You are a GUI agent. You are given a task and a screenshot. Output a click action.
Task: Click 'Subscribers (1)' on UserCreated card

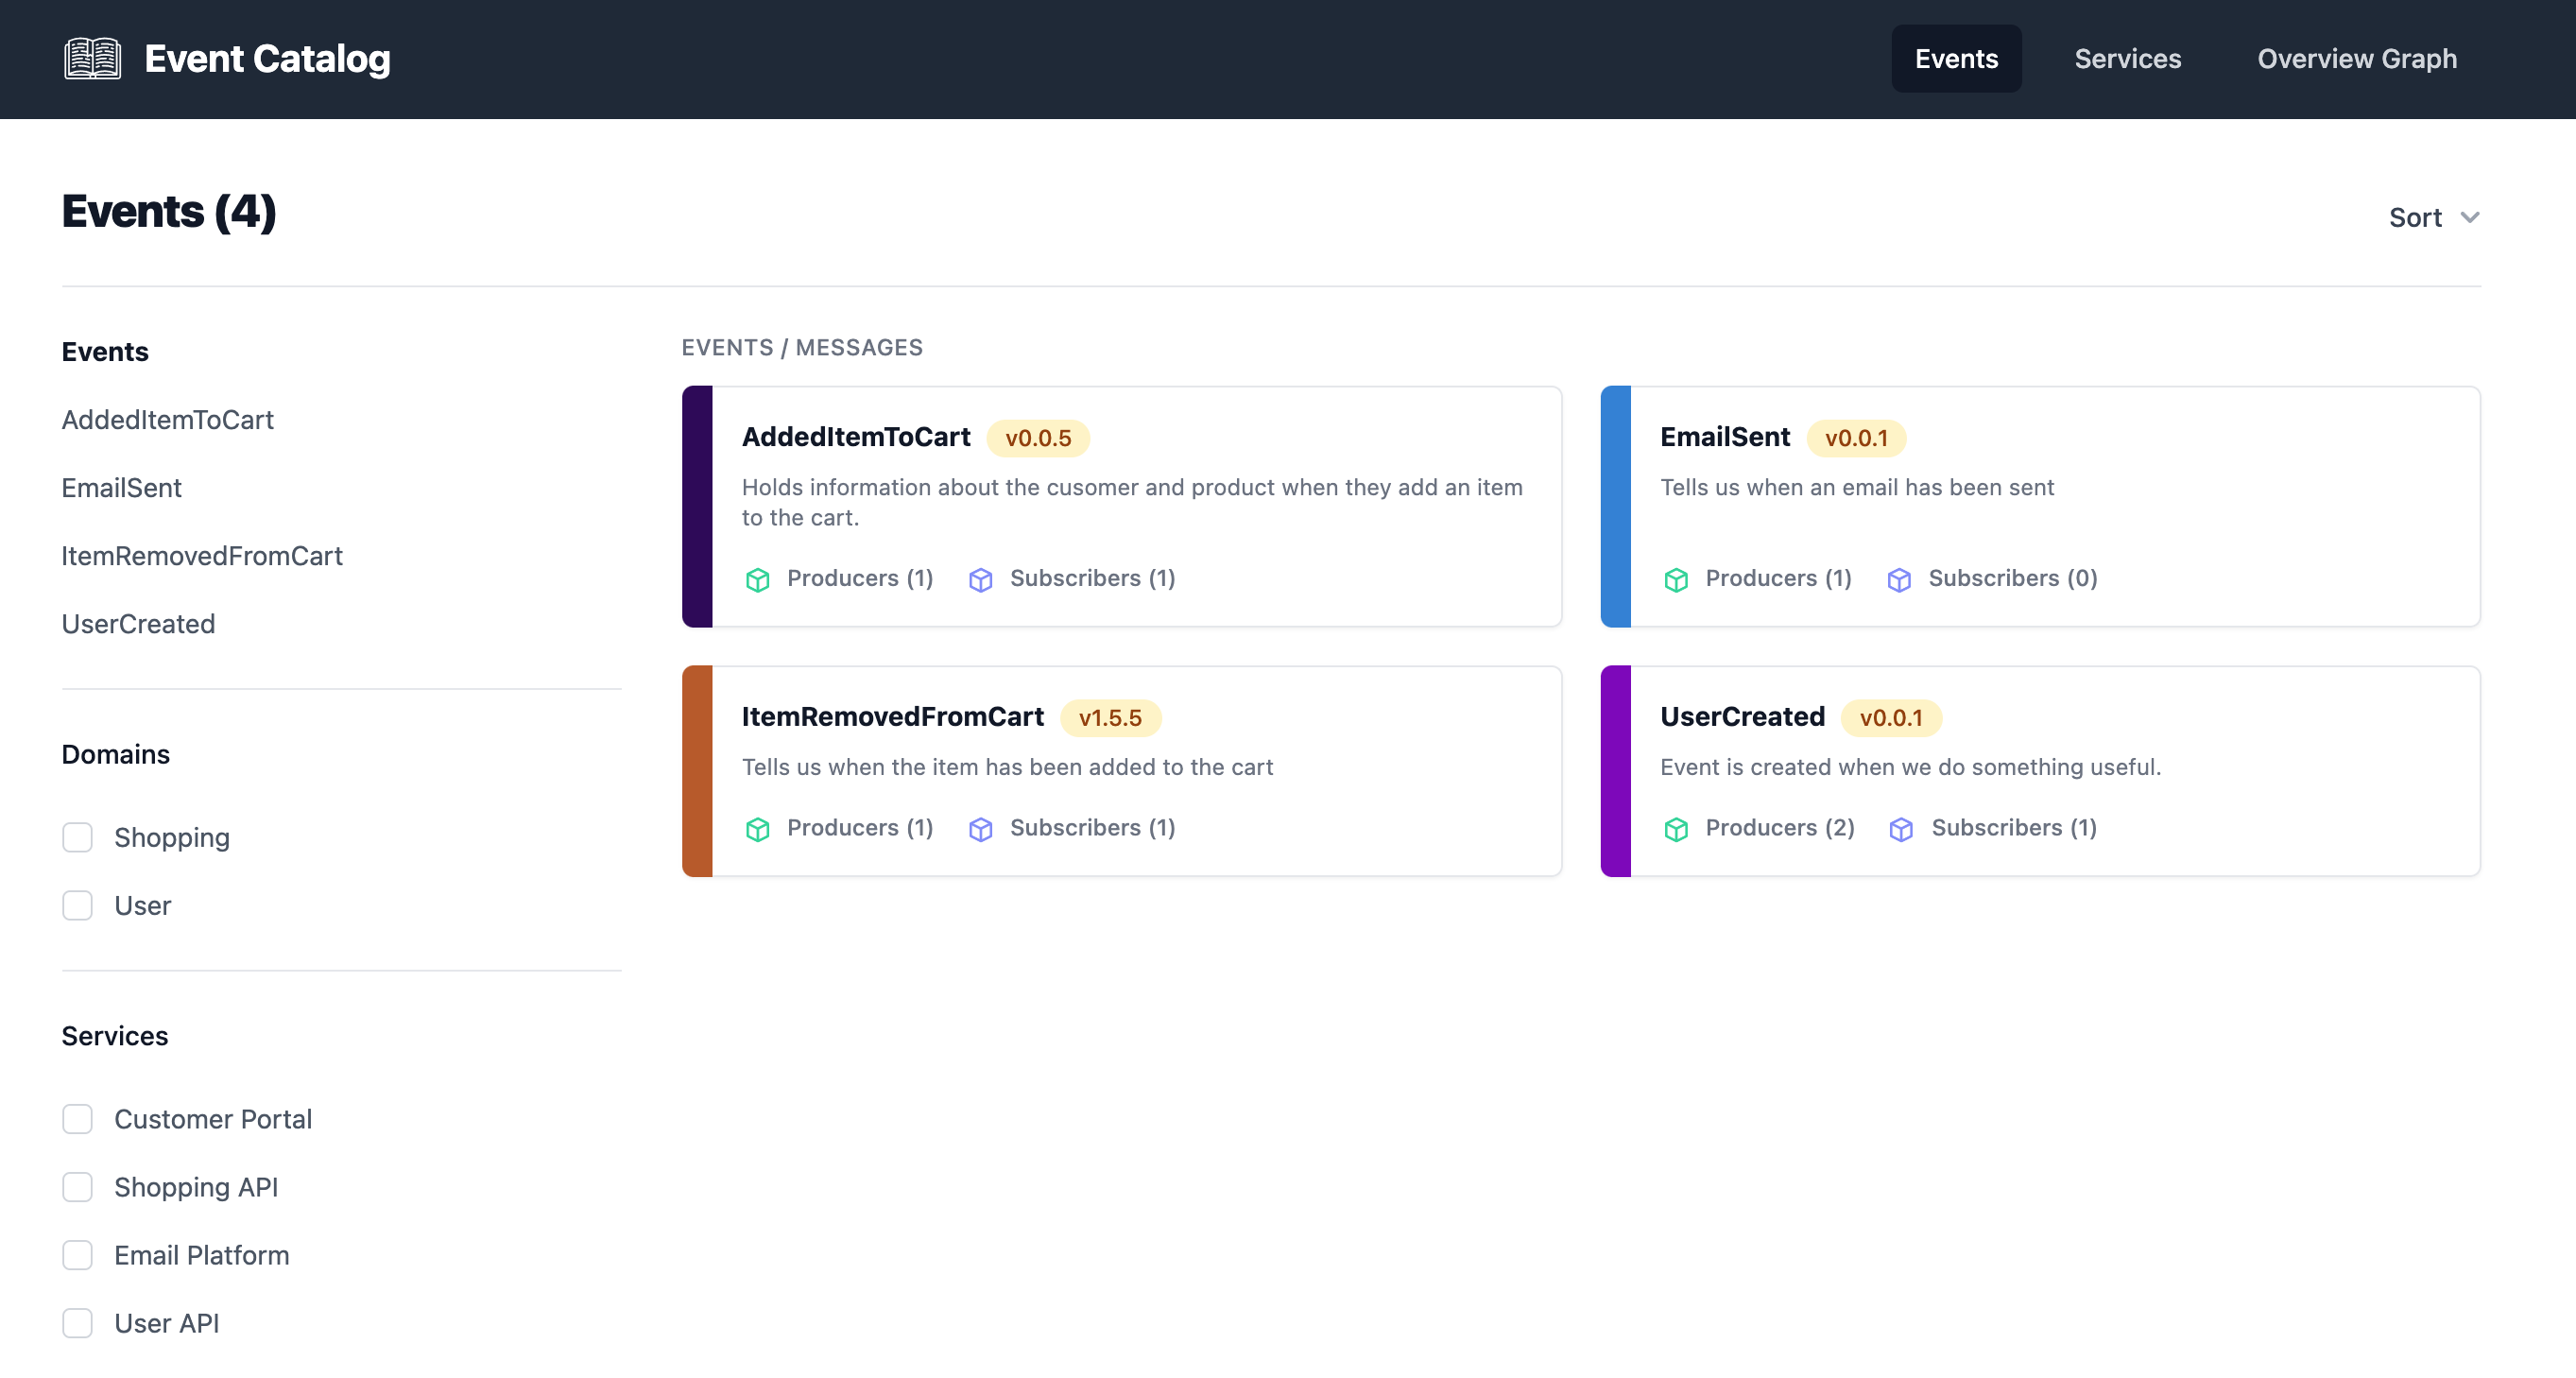[2014, 828]
